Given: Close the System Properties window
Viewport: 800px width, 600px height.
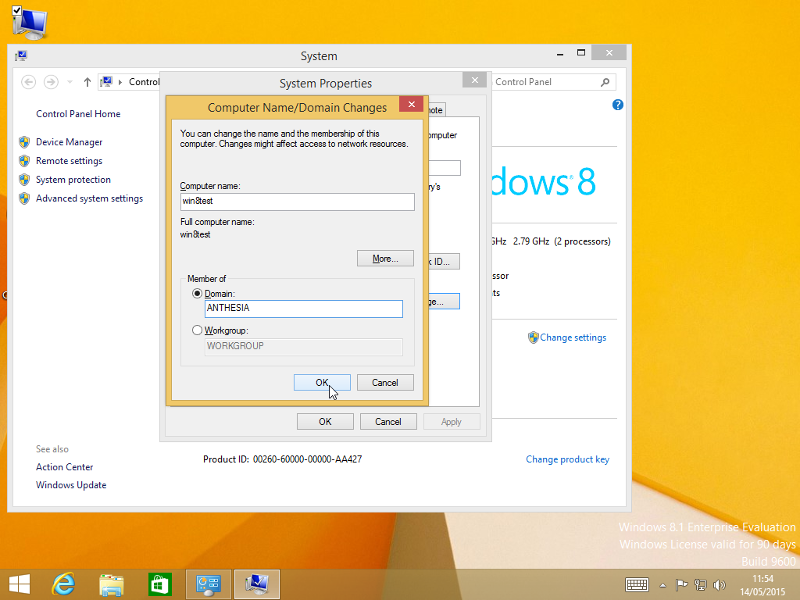Looking at the screenshot, I should 474,80.
